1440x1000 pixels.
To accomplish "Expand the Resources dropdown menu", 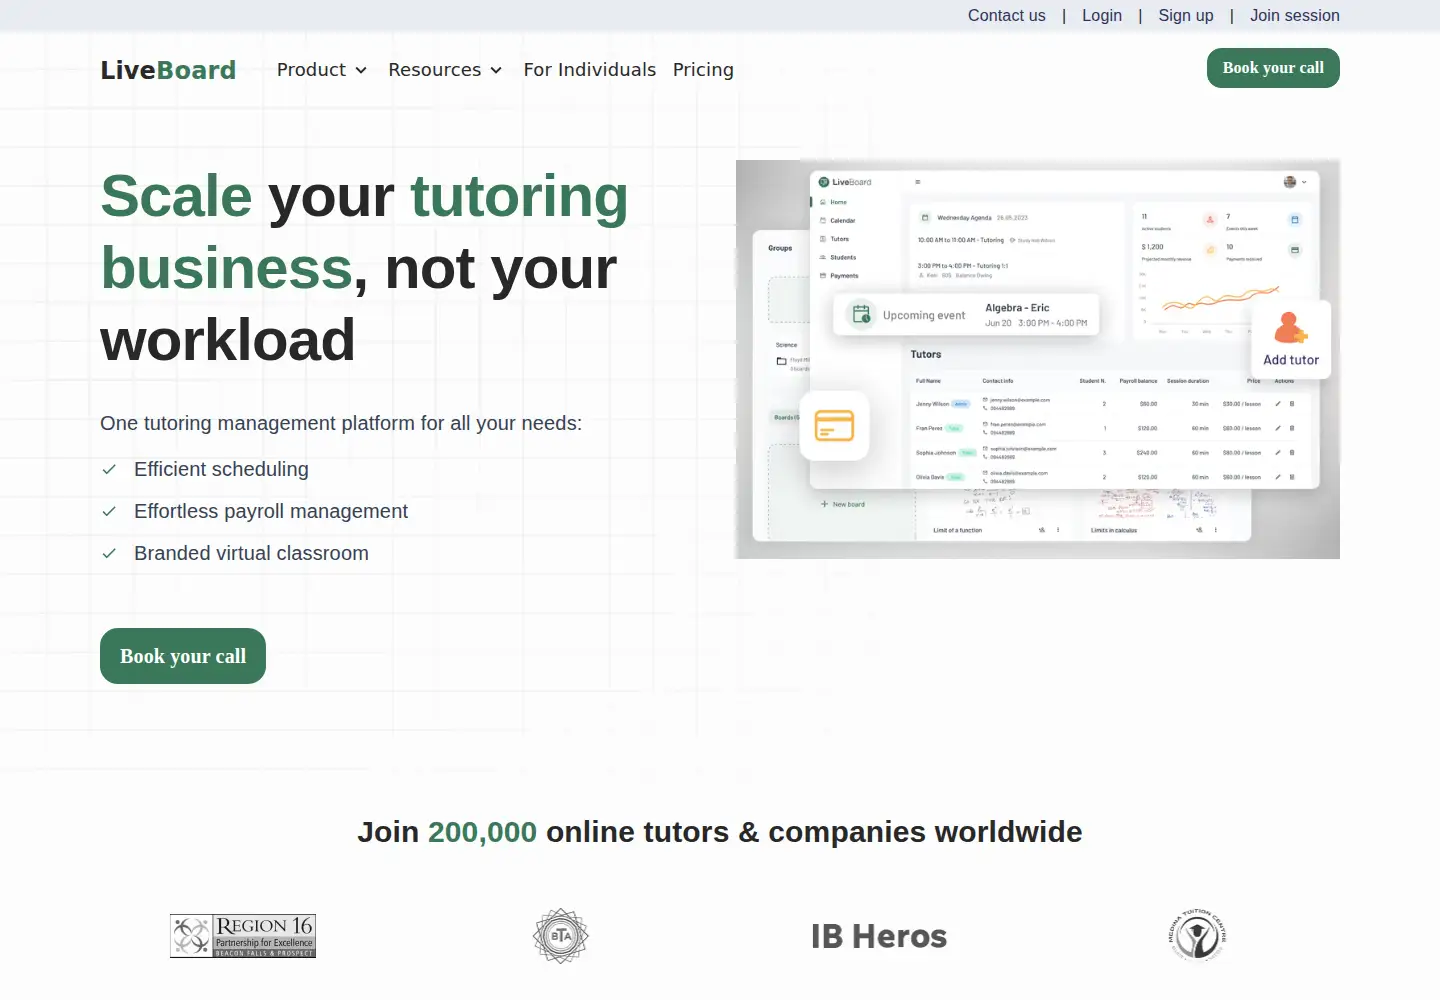I will tap(445, 70).
